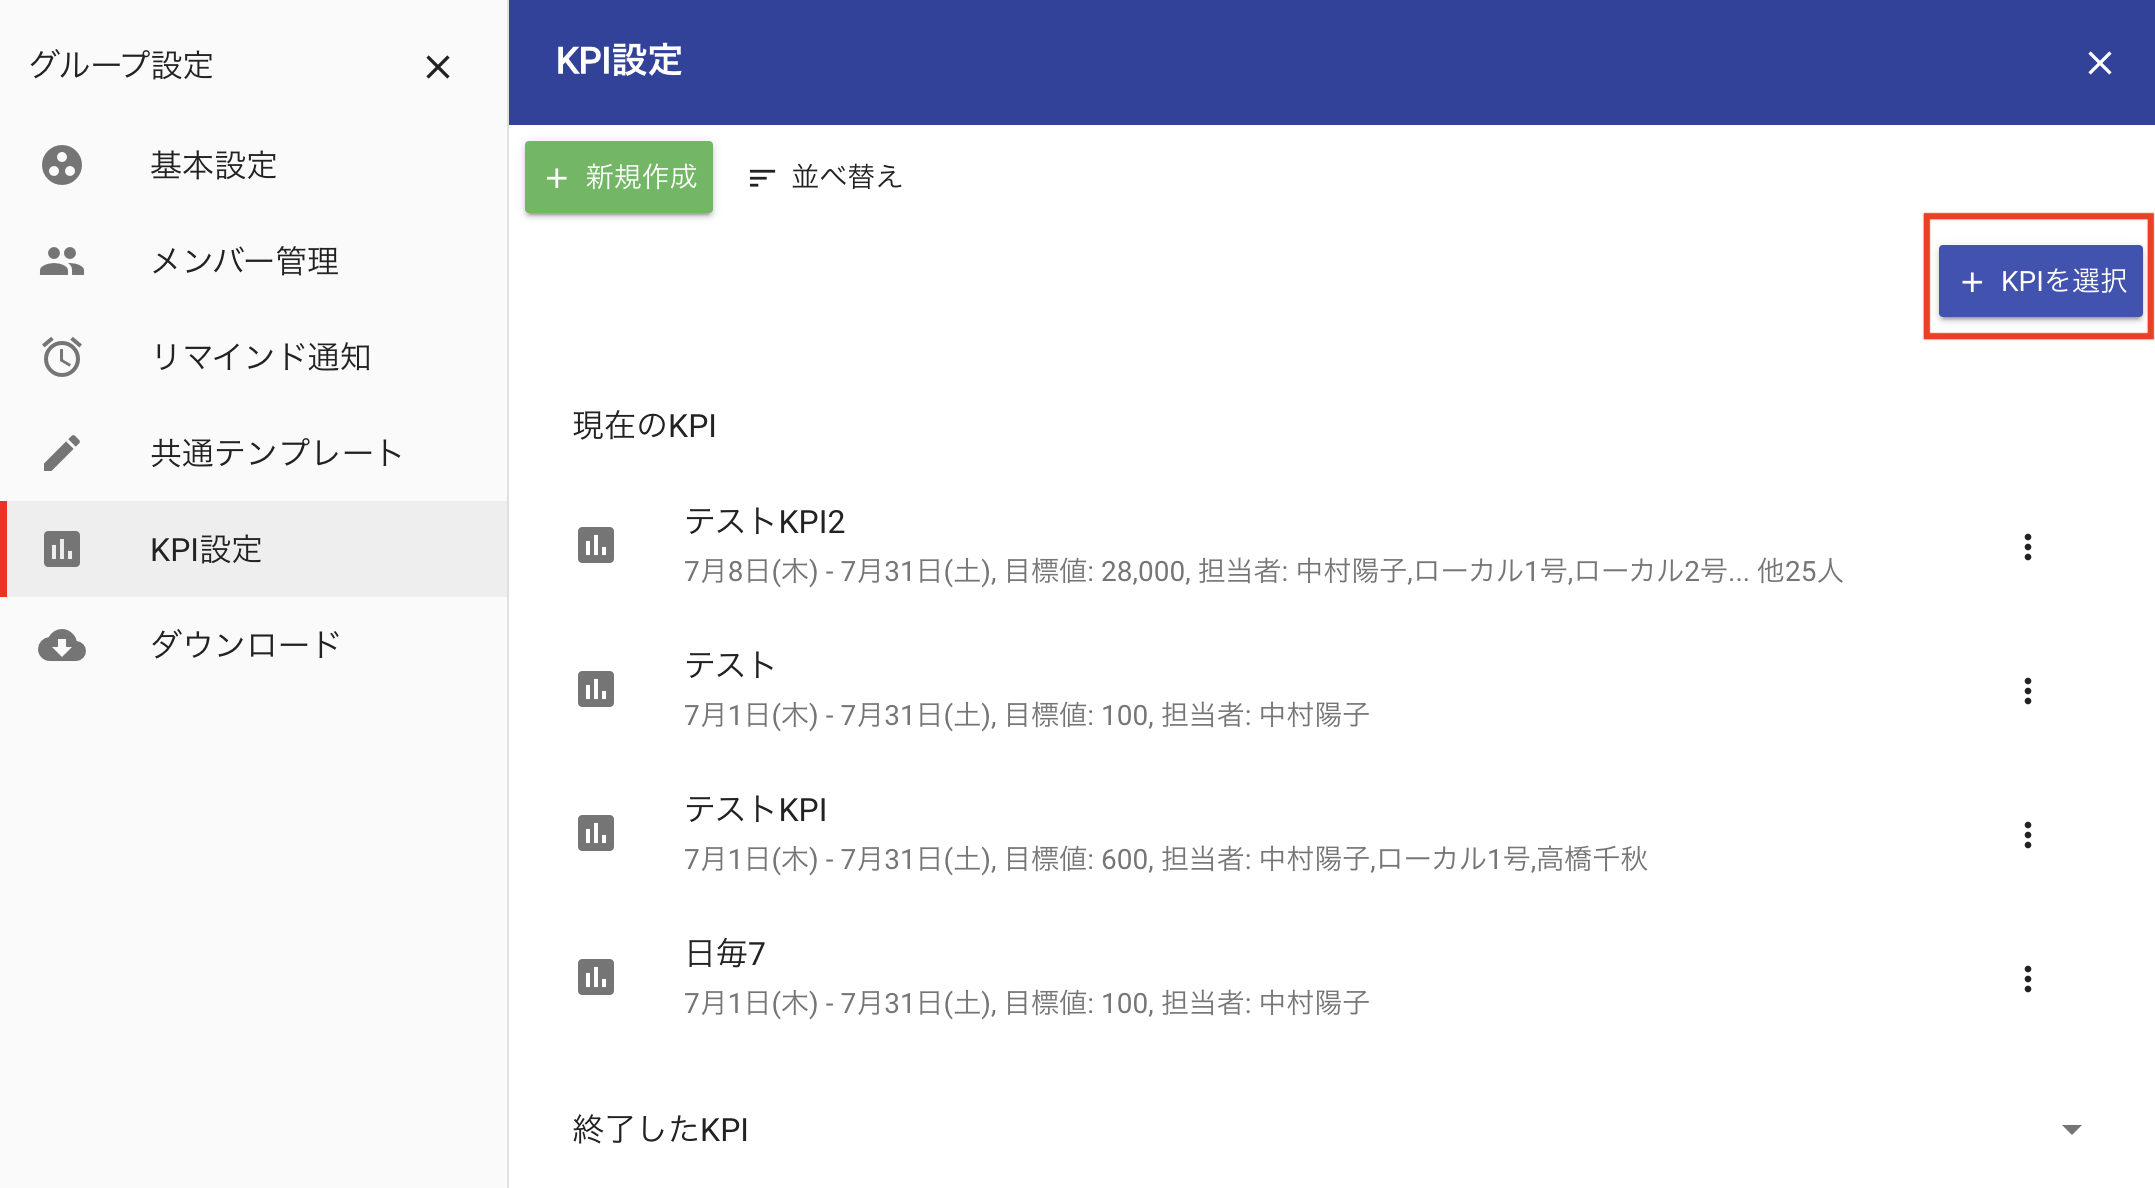Open more options for テストKPI2
This screenshot has height=1188, width=2155.
[2028, 547]
